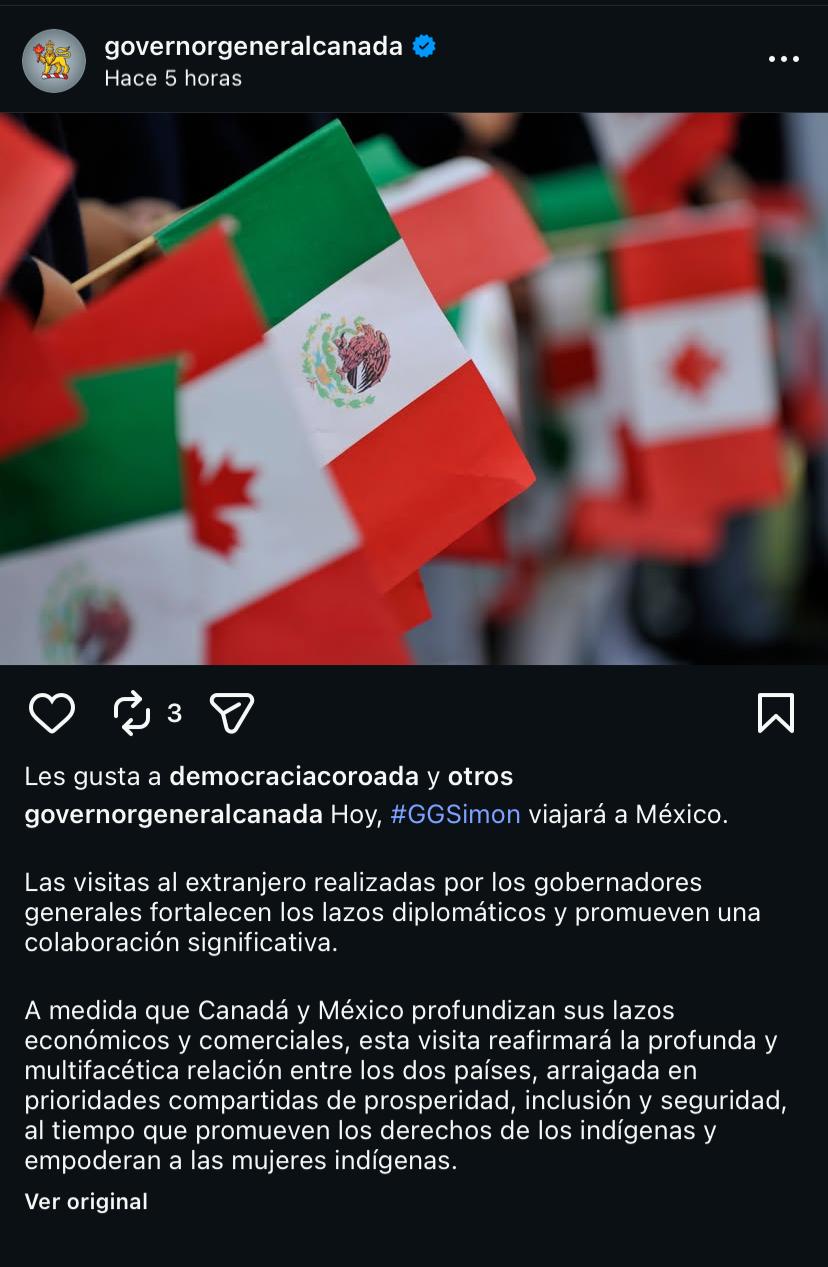Tap the blue verified badge
Viewport: 828px width, 1267px height.
coord(424,46)
